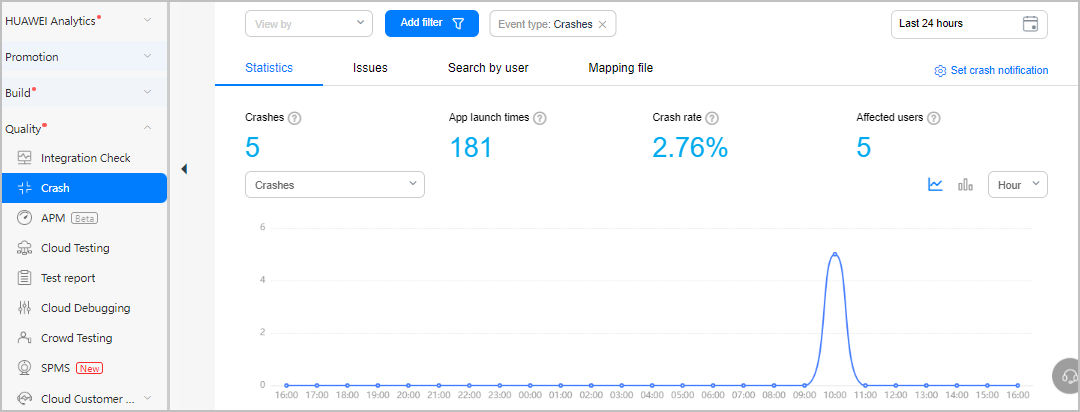
Task: Click the funnel icon in Add filter
Action: pos(458,23)
